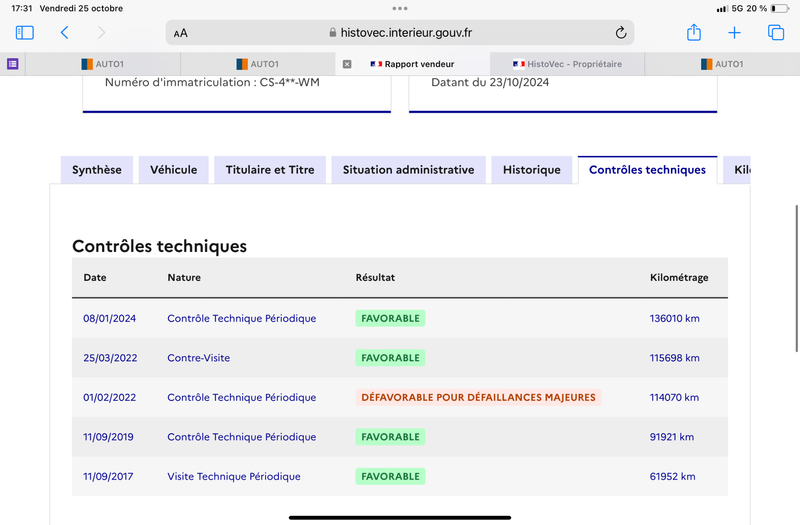Open the Share sheet icon

click(694, 32)
